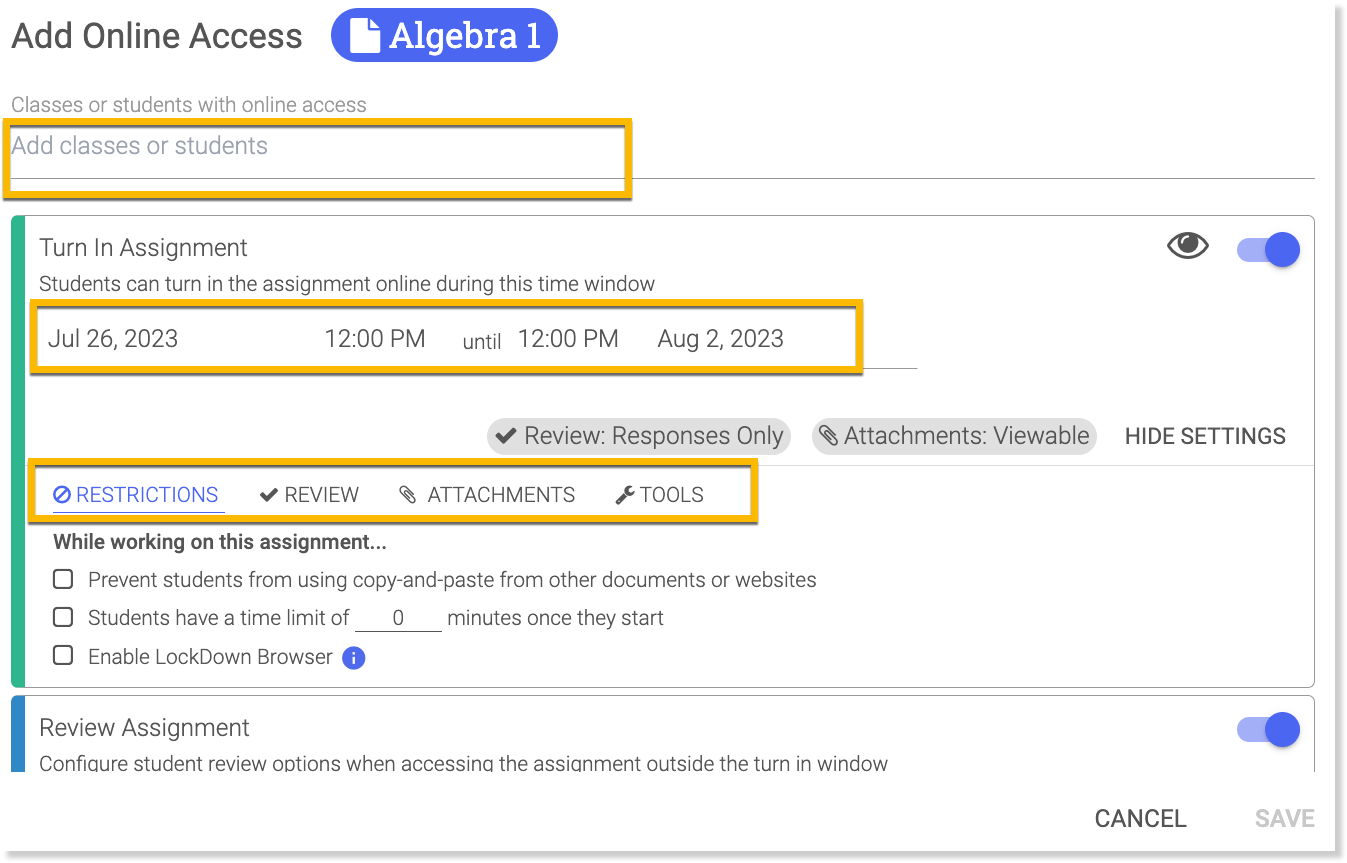Open the Aug 2, 2023 end date picker

pyautogui.click(x=720, y=339)
